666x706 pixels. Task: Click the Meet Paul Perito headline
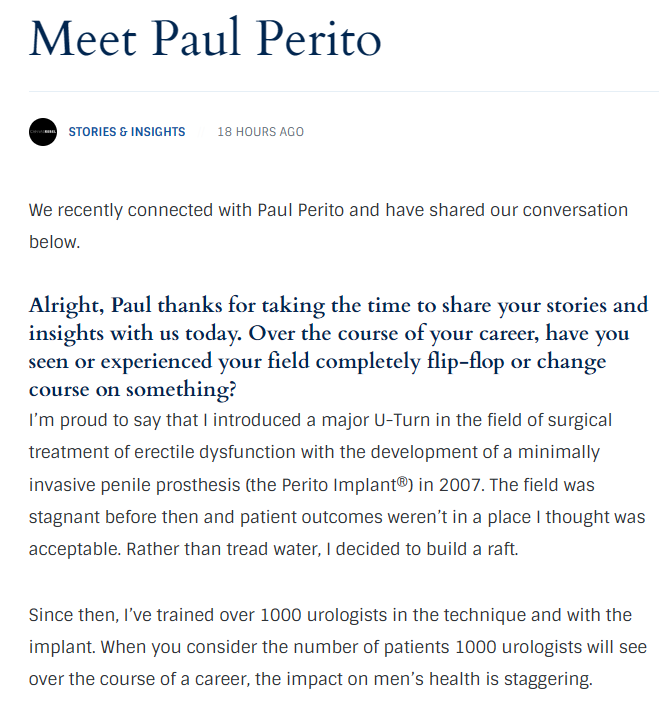pos(205,38)
